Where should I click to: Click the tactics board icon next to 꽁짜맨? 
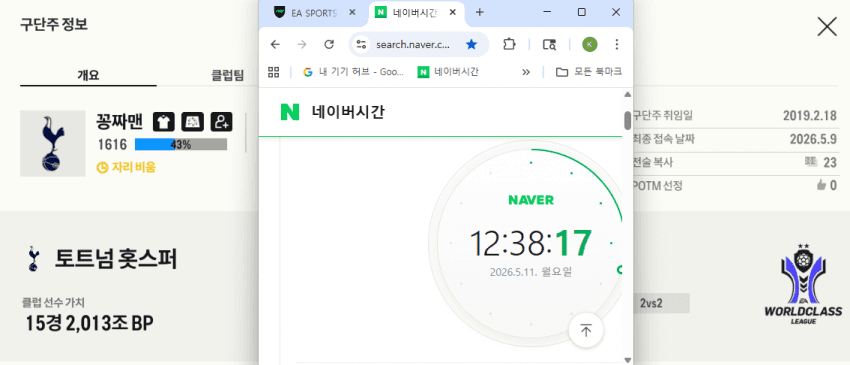[192, 121]
